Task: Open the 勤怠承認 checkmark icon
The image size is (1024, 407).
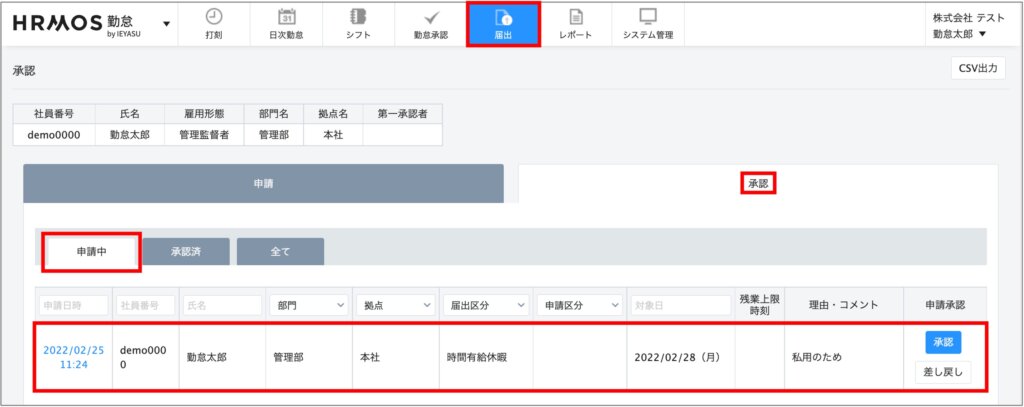Action: tap(431, 17)
